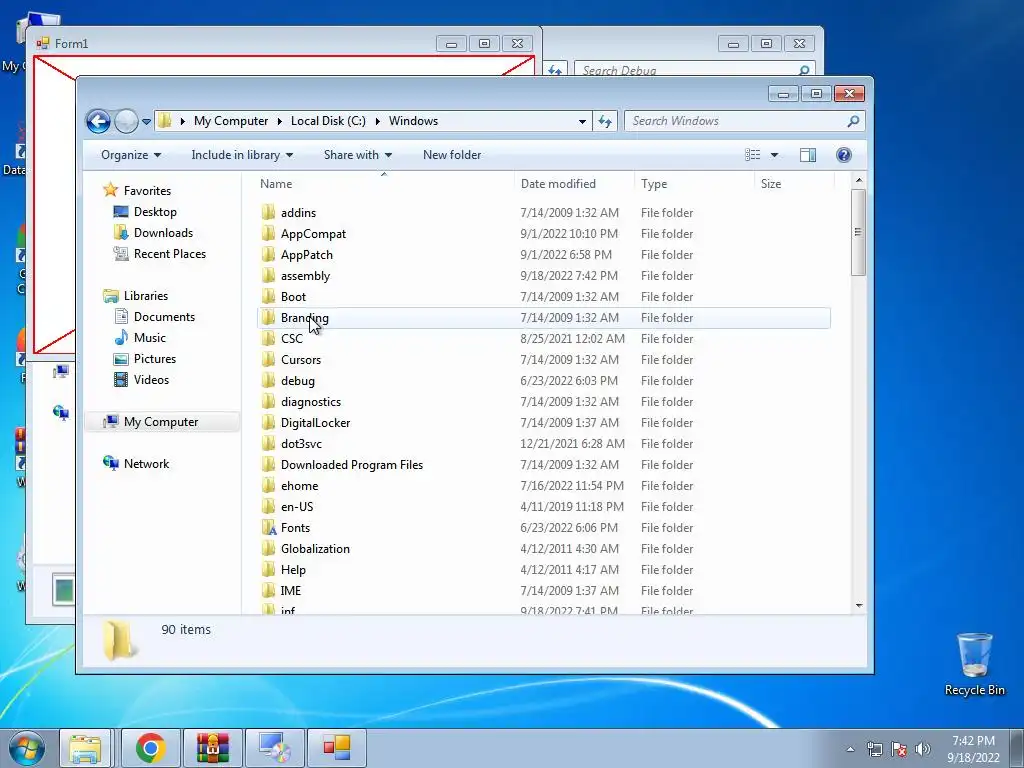Image resolution: width=1024 pixels, height=768 pixels.
Task: Open WinRAR from the taskbar
Action: (x=213, y=748)
